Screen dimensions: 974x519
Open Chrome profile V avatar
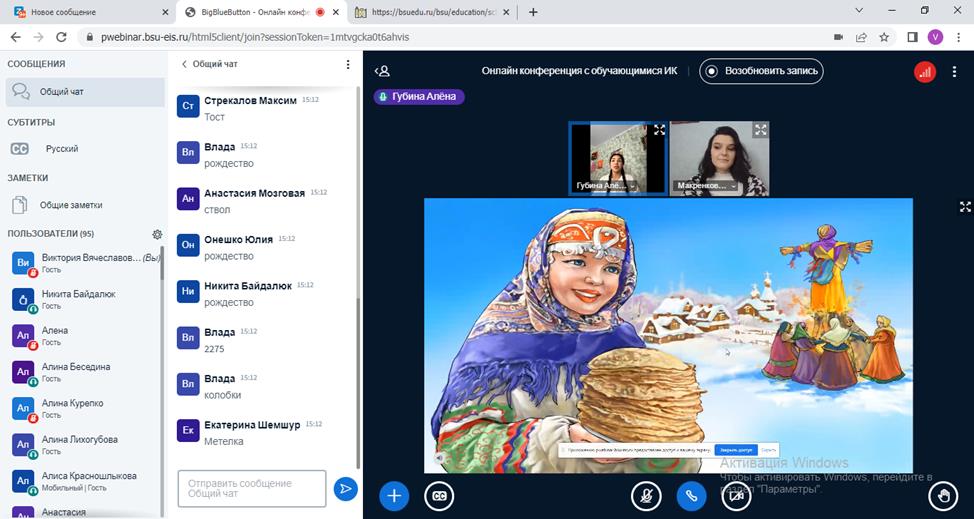coord(935,37)
